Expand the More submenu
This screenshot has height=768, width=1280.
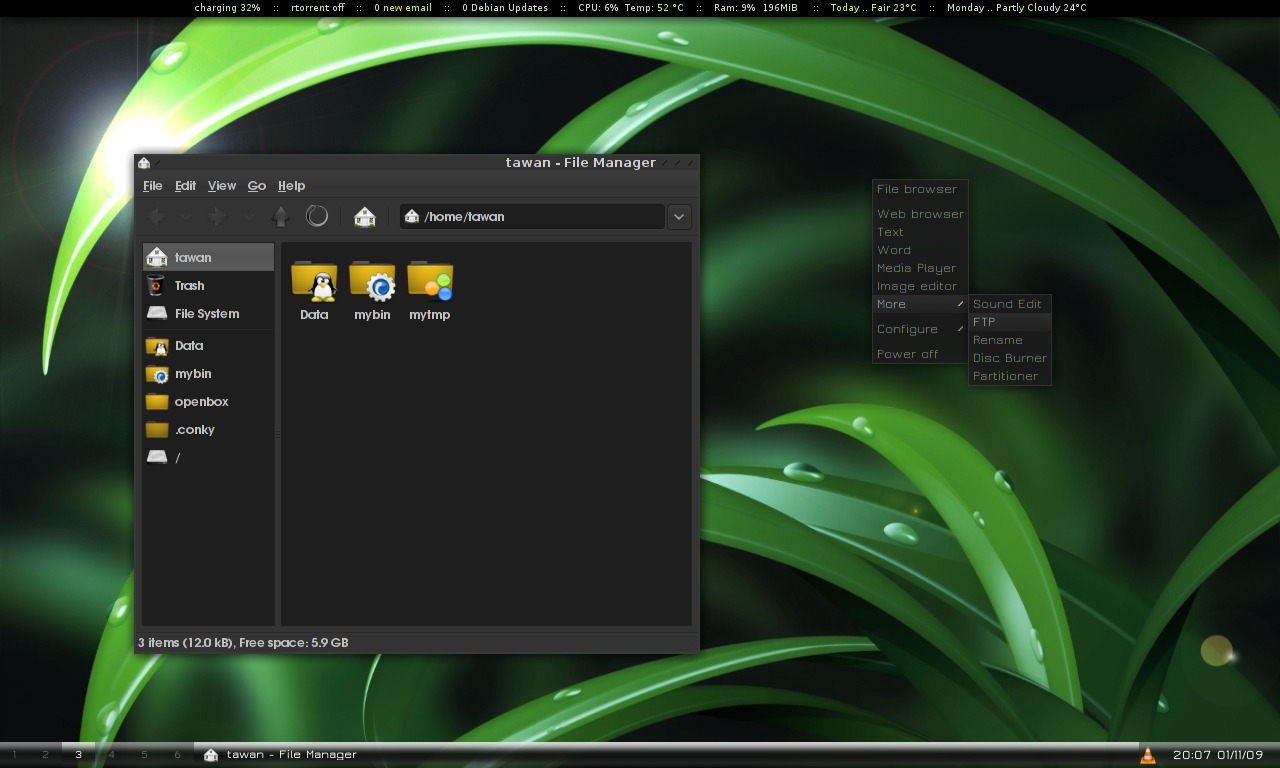[x=920, y=304]
